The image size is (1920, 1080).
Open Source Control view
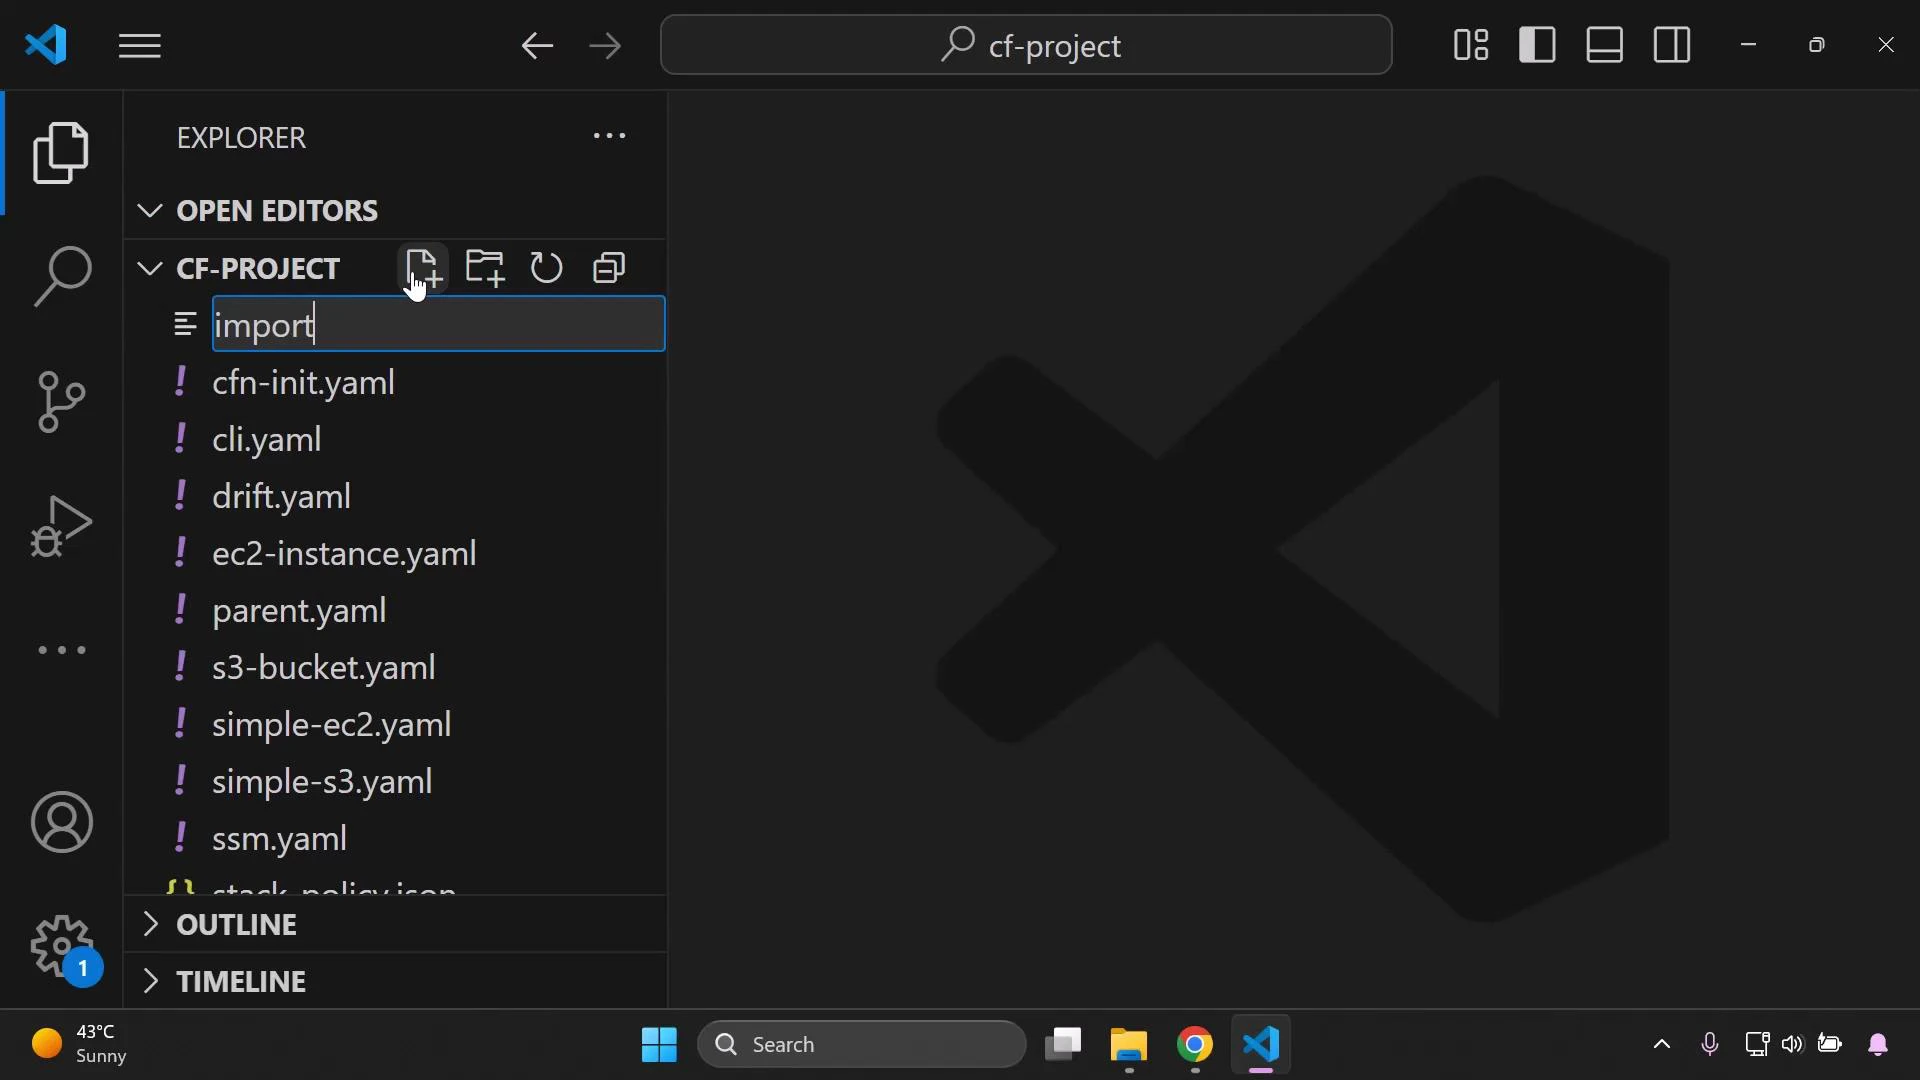(63, 402)
